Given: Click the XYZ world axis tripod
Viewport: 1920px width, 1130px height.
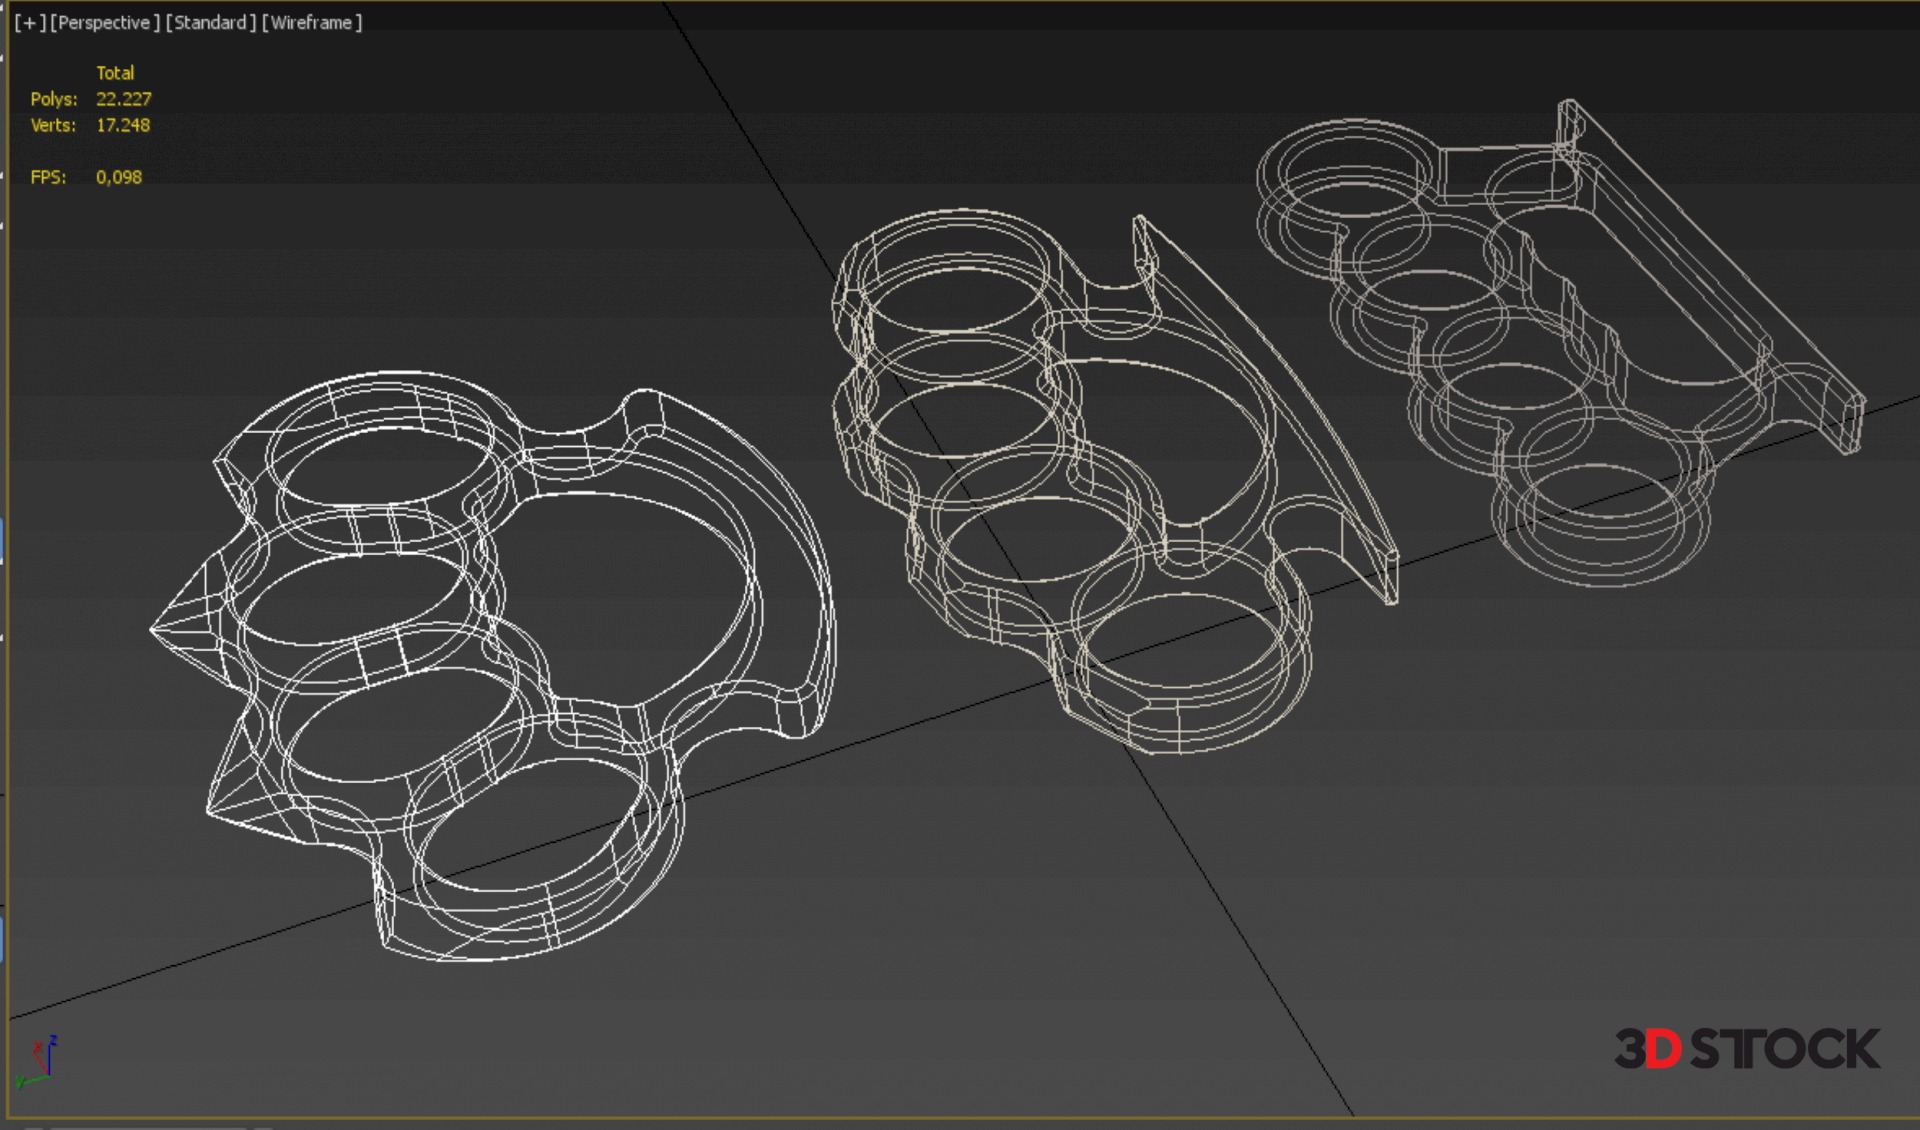Looking at the screenshot, I should (x=40, y=1063).
